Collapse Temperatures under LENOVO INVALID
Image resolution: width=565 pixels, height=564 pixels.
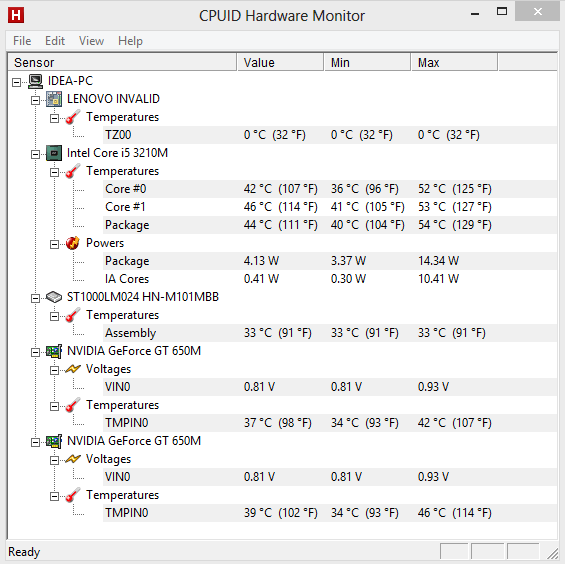point(54,119)
